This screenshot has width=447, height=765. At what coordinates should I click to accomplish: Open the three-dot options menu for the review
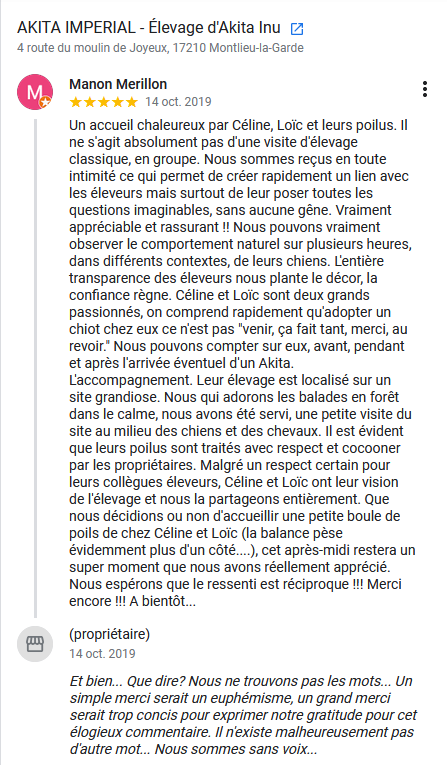tap(425, 89)
